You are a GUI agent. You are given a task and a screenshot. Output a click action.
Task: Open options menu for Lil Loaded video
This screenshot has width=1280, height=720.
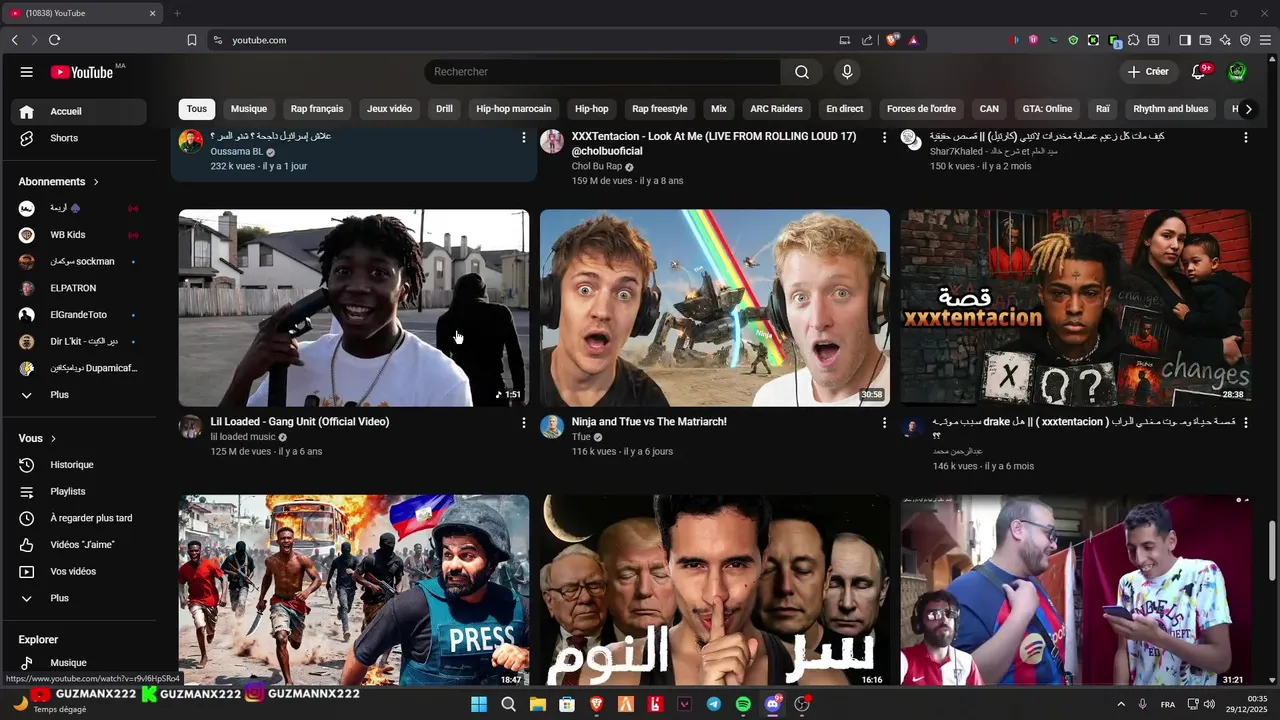pos(523,423)
